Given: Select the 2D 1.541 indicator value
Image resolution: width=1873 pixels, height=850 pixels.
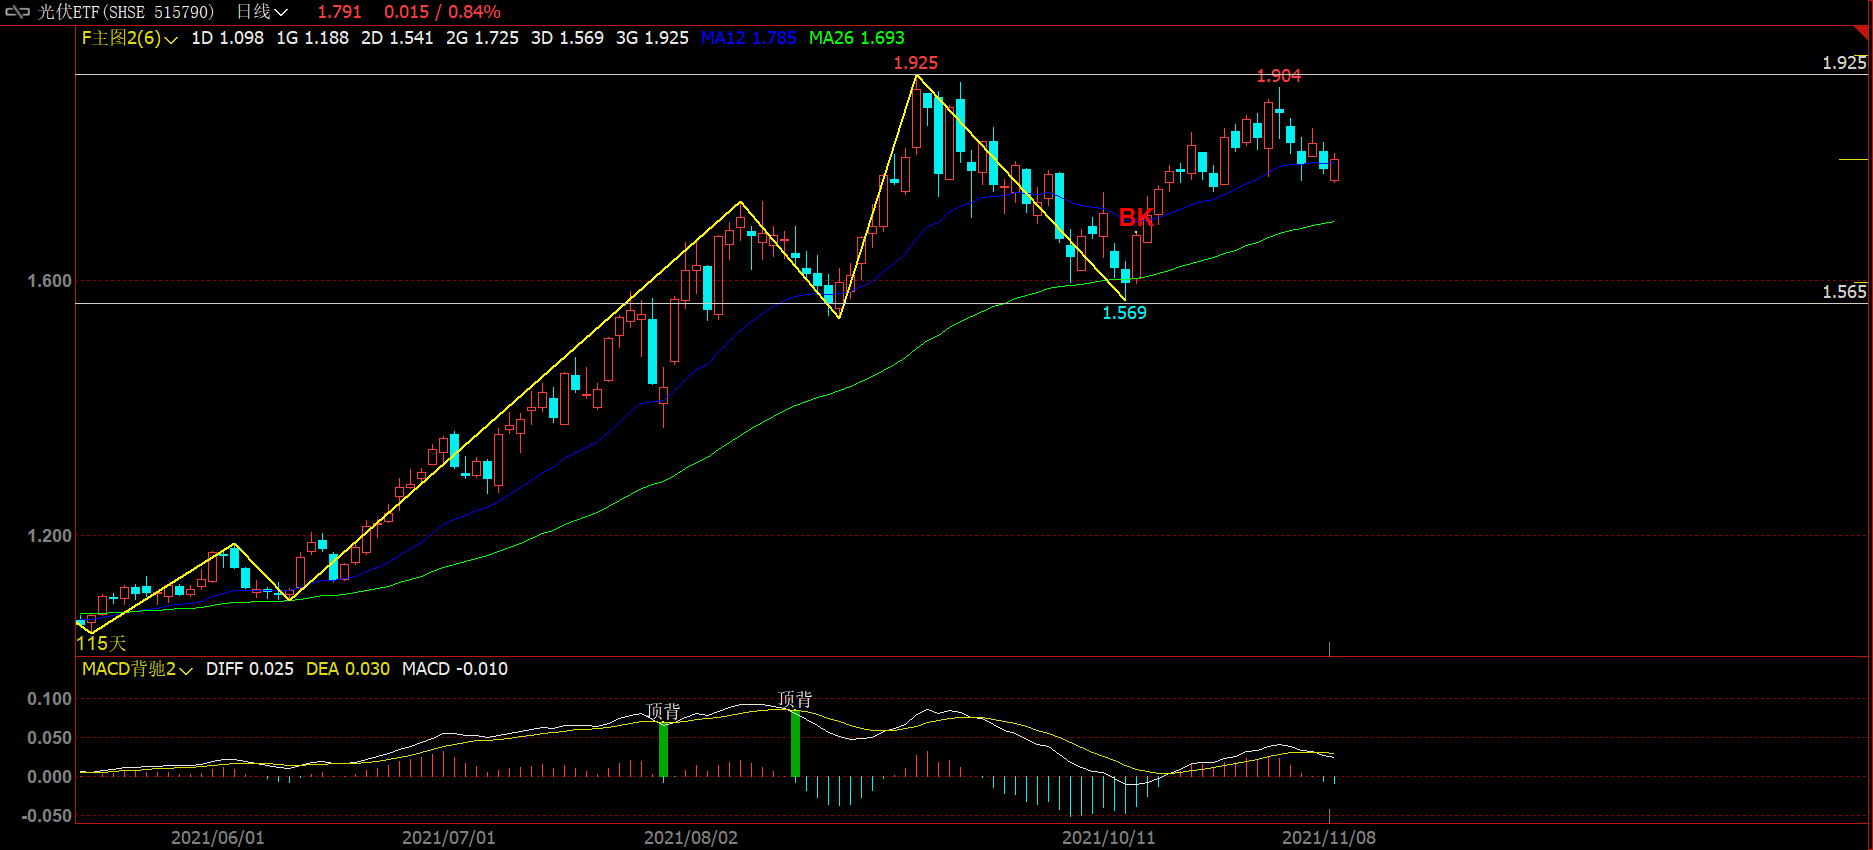Looking at the screenshot, I should pos(397,38).
